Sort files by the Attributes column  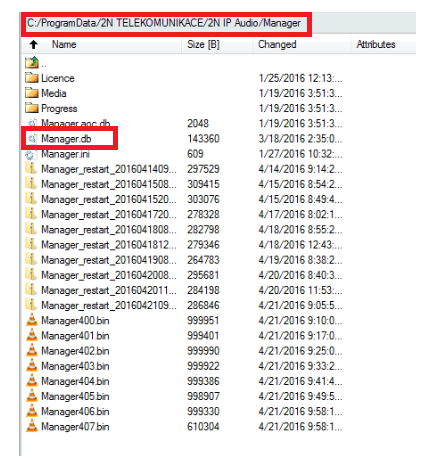(376, 44)
